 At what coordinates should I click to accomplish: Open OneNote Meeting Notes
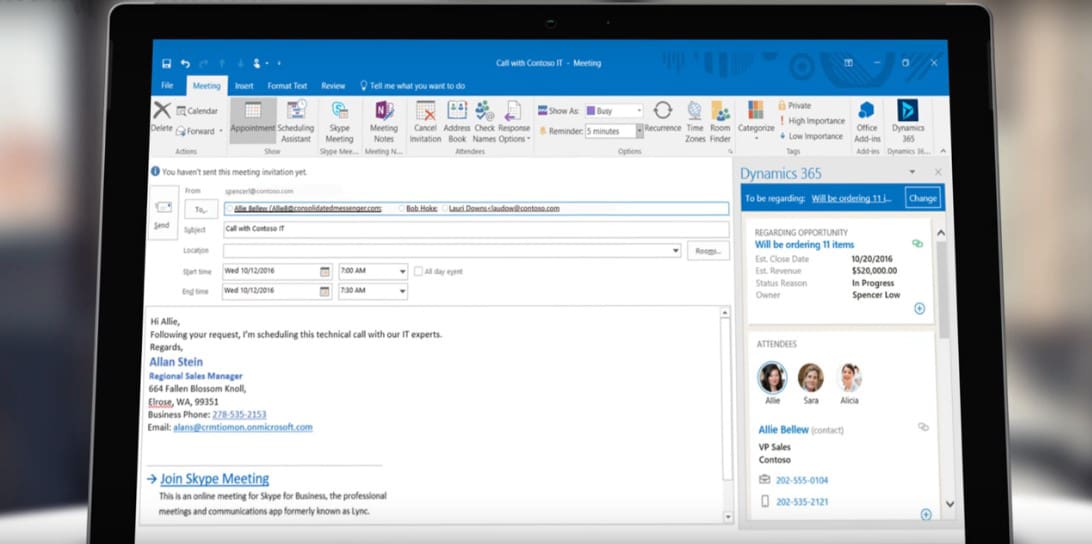click(x=383, y=121)
